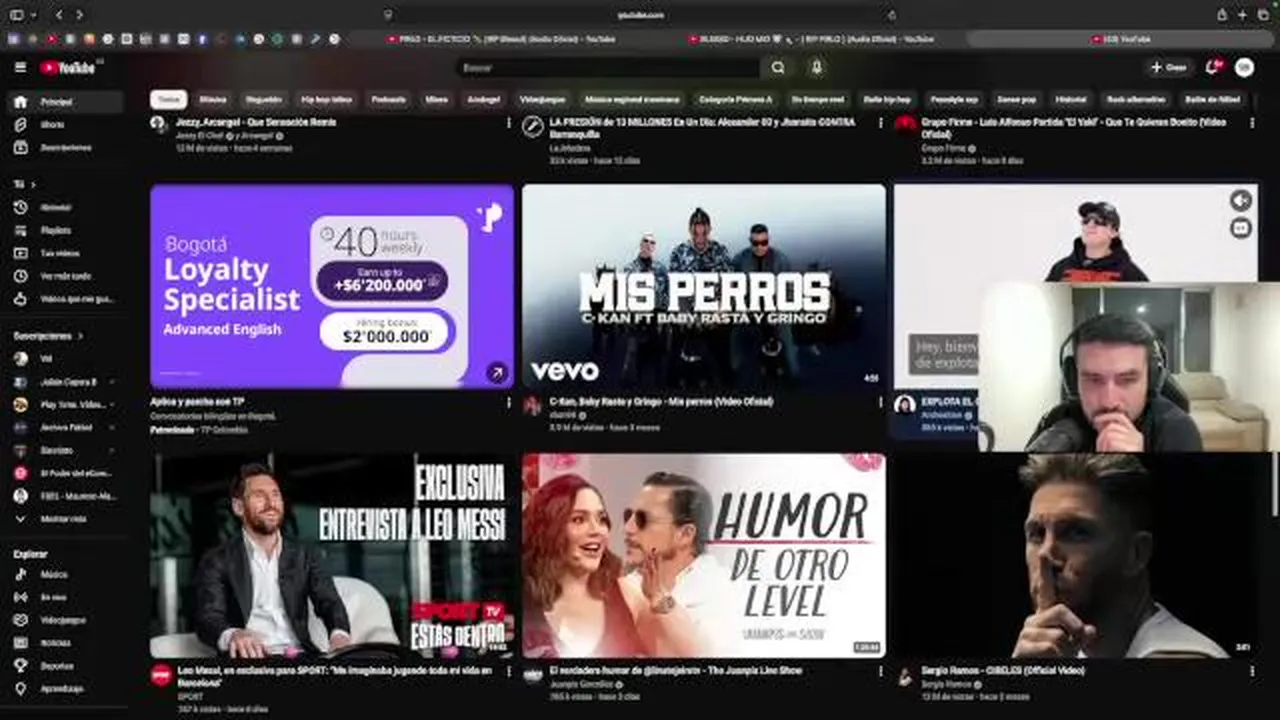Open El Poder del eCommerce channel
Screen dimensions: 1280x720
pyautogui.click(x=63, y=473)
